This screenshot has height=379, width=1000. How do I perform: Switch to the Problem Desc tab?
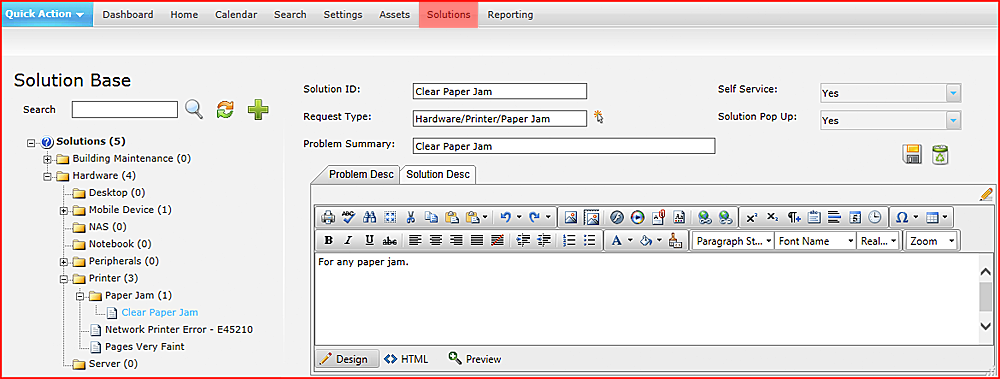pos(363,174)
